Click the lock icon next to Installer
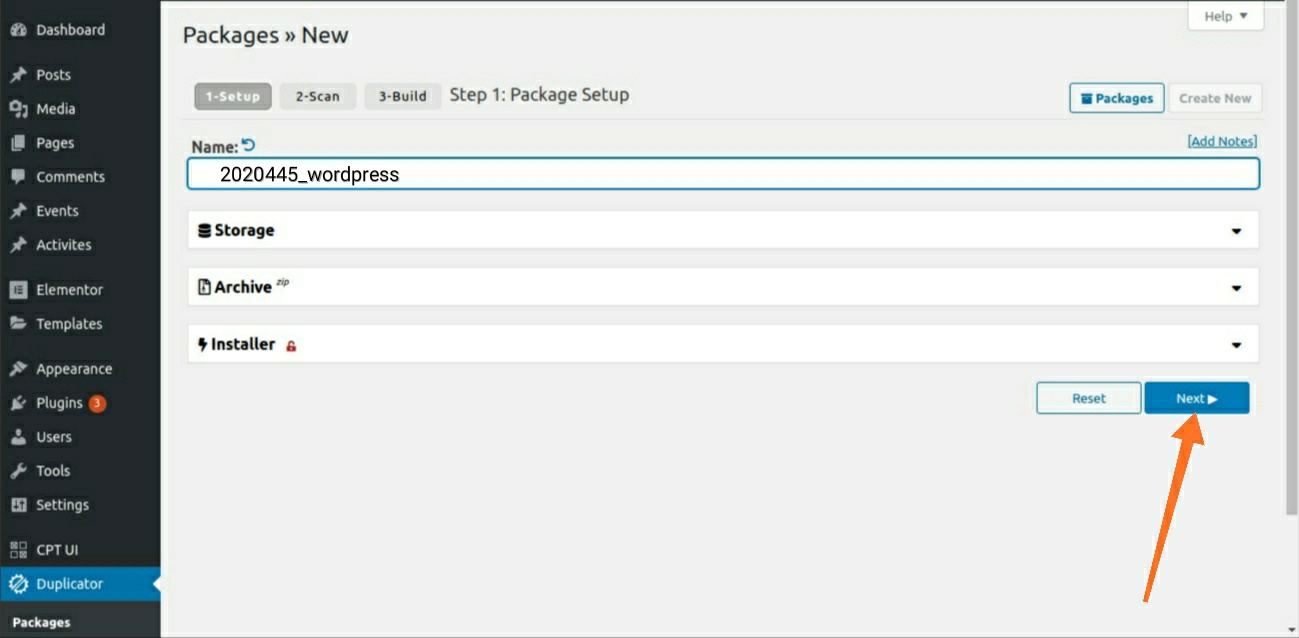Screen dimensions: 1299x638 click(290, 344)
